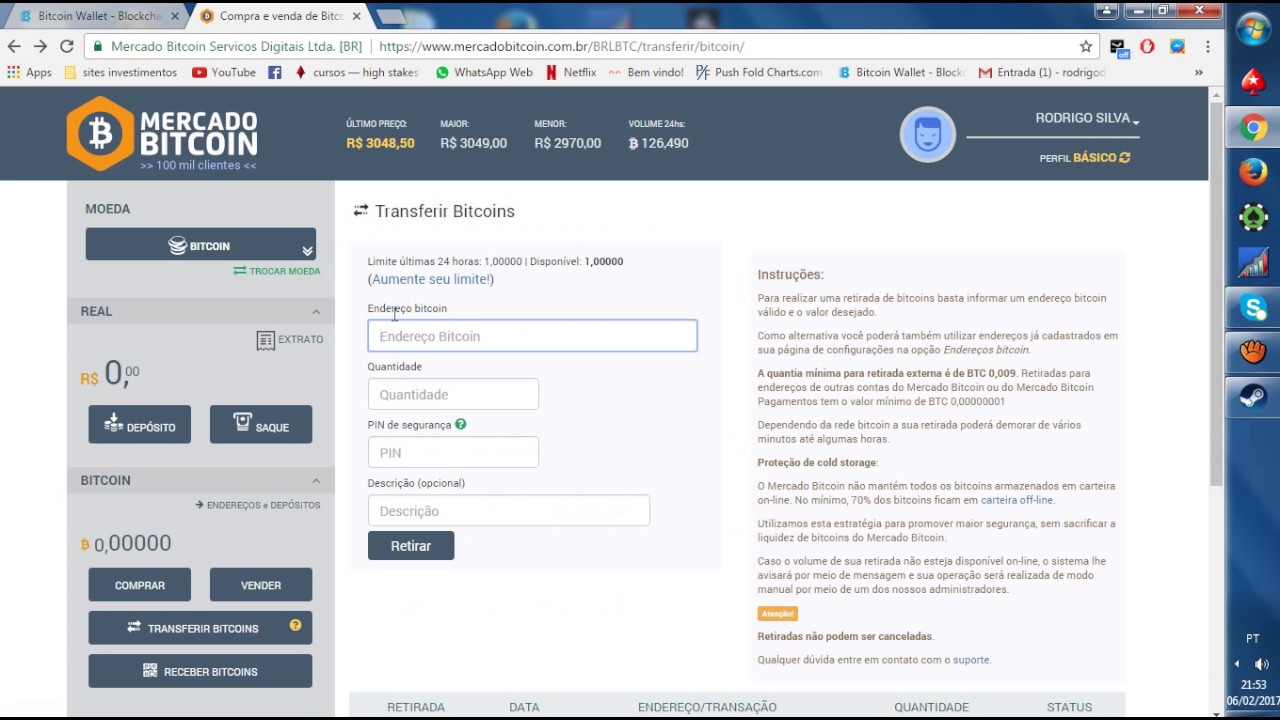
Task: Open the Entrada (1) Gmail bookmark
Action: pyautogui.click(x=1042, y=72)
